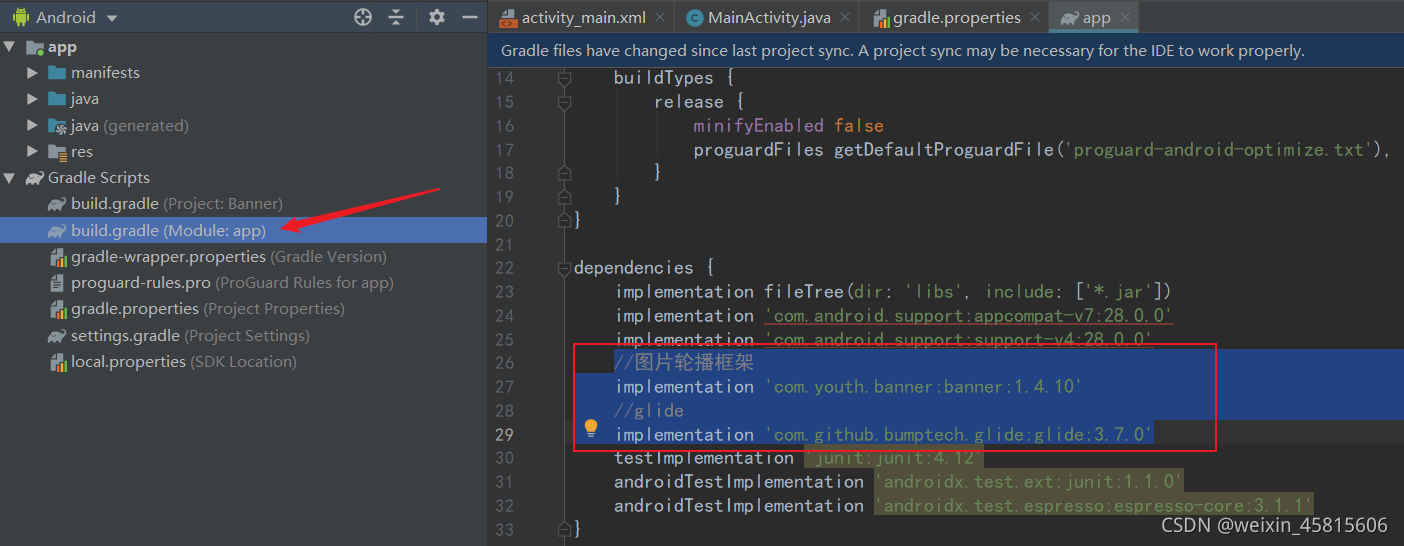The image size is (1404, 546).
Task: Switch to activity_main.xml tab
Action: (583, 18)
